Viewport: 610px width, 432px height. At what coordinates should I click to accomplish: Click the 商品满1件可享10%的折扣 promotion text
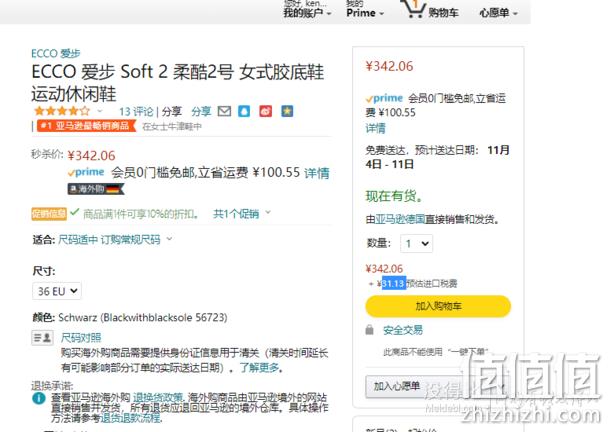coord(141,214)
